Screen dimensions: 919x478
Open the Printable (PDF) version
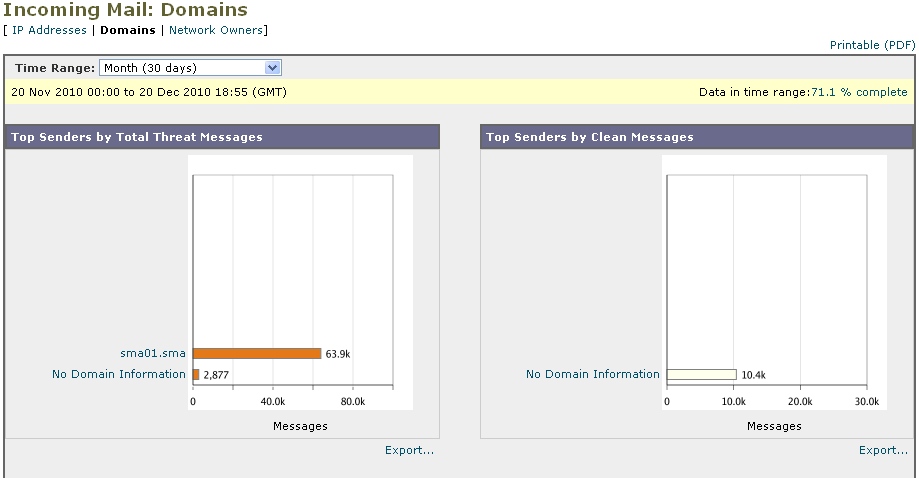872,45
